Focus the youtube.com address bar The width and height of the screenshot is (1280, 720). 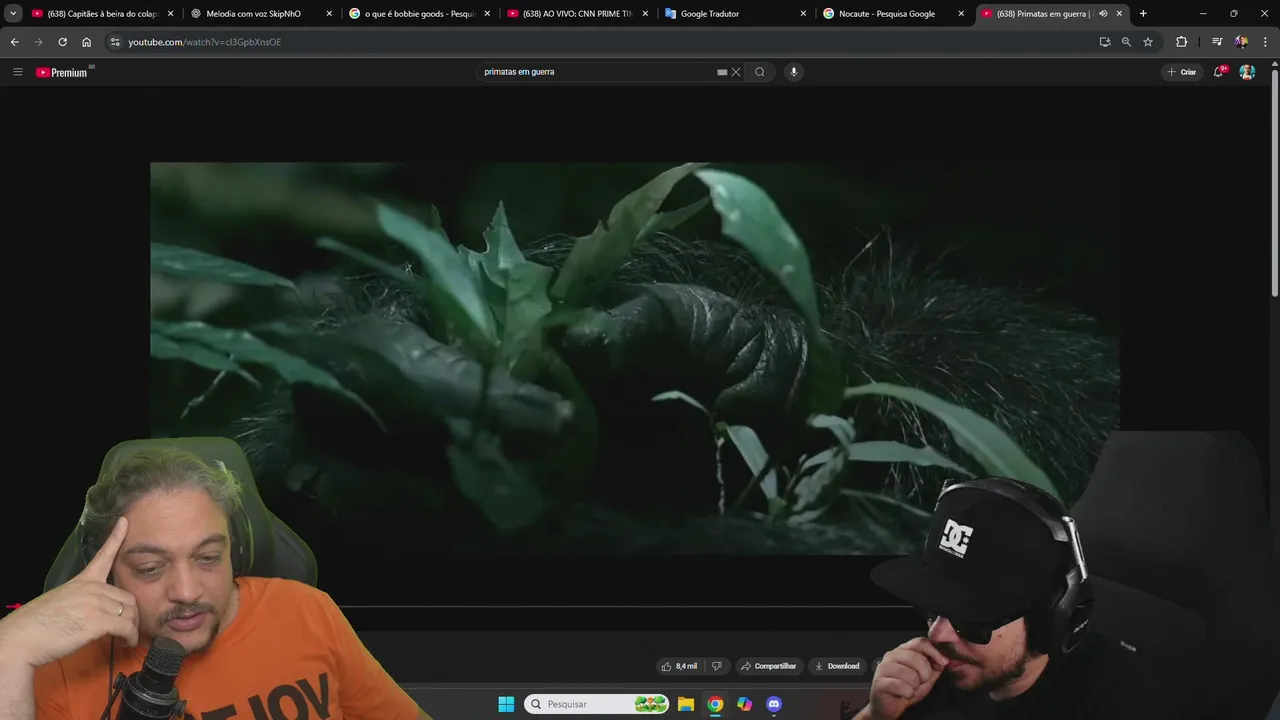[600, 42]
